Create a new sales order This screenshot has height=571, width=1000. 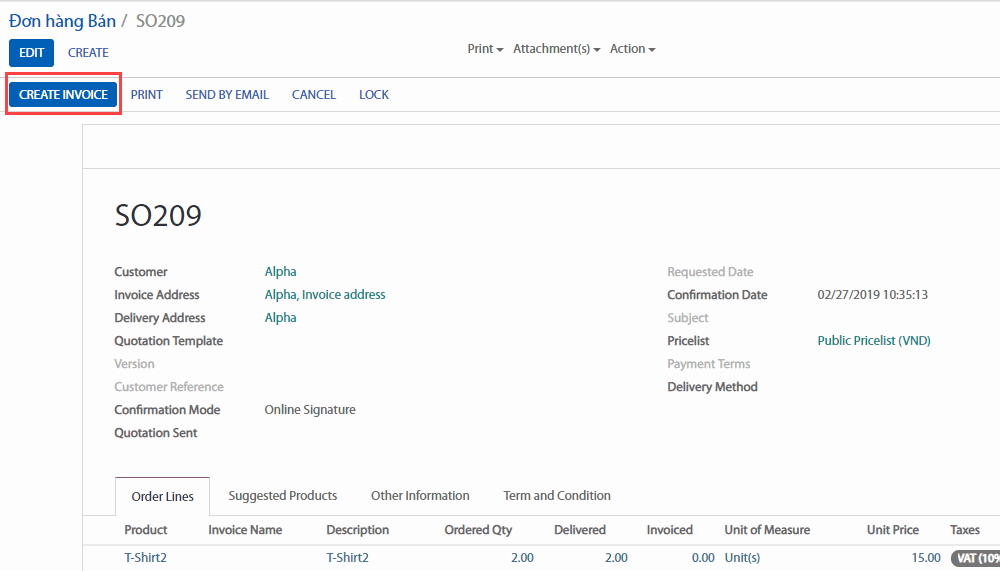[88, 53]
